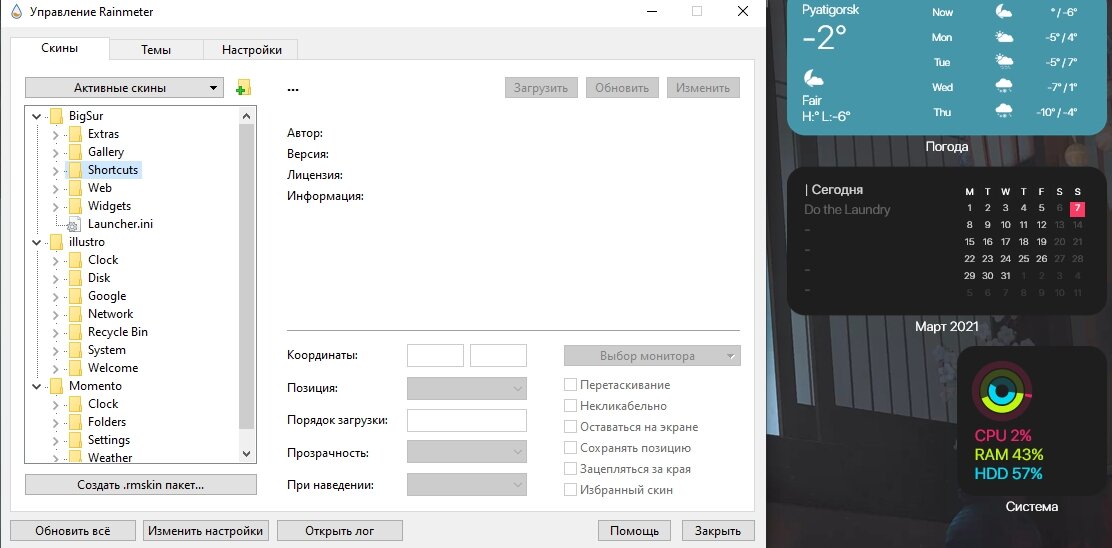Viewport: 1112px width, 548px height.
Task: Click the Google folder icon
Action: [x=75, y=296]
